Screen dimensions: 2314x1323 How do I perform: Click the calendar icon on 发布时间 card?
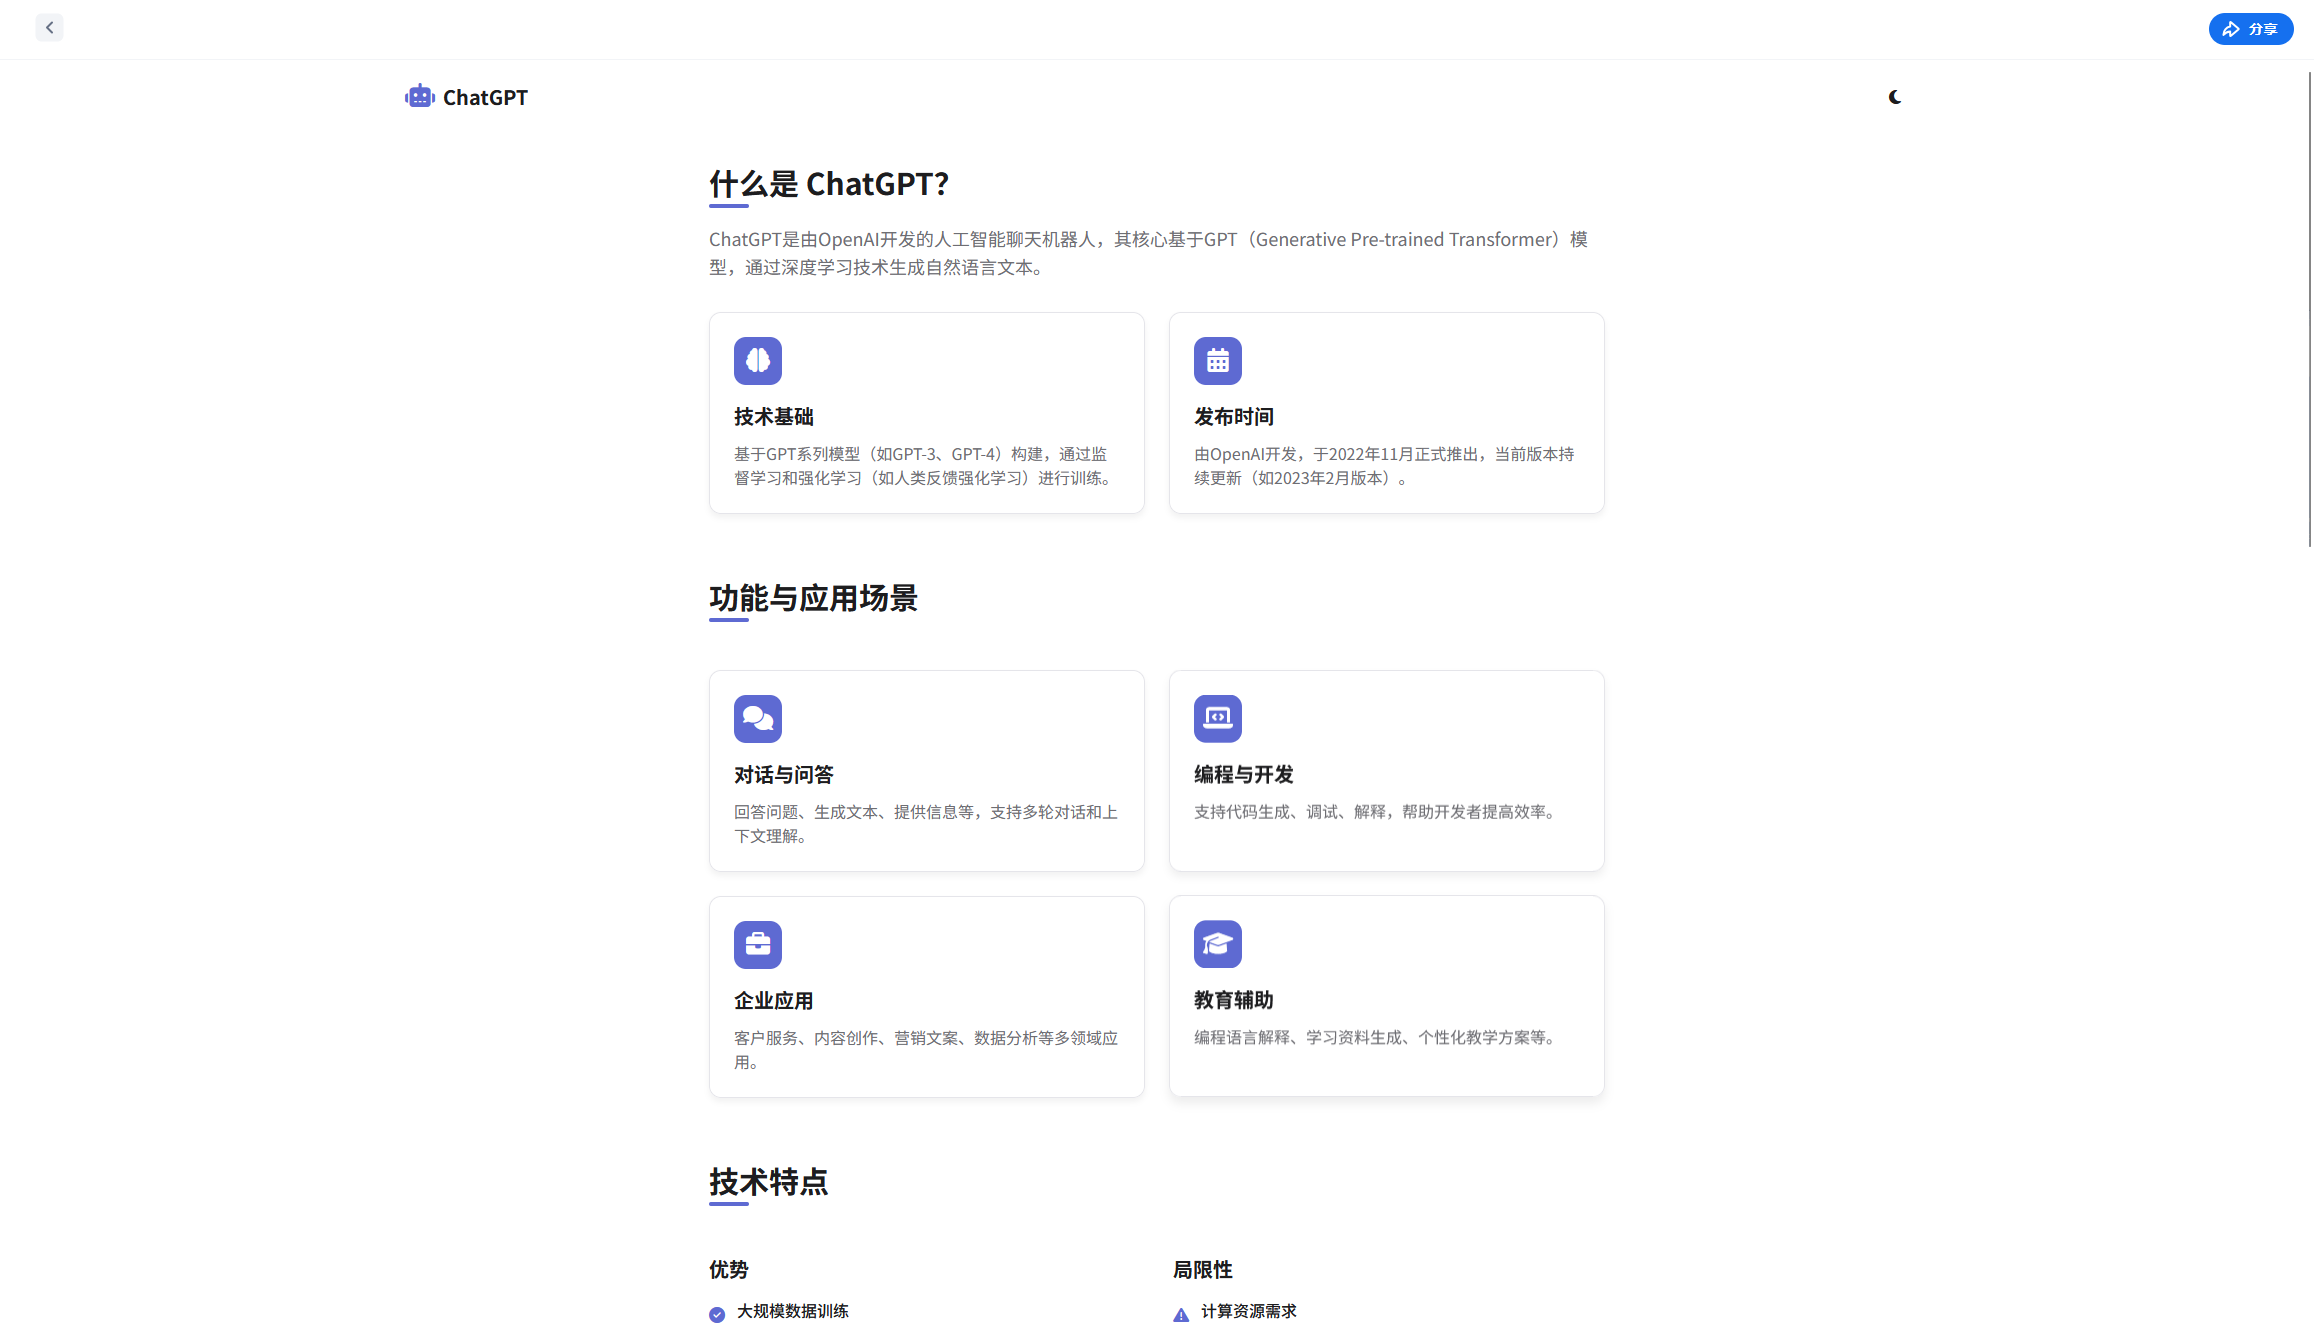(x=1217, y=361)
